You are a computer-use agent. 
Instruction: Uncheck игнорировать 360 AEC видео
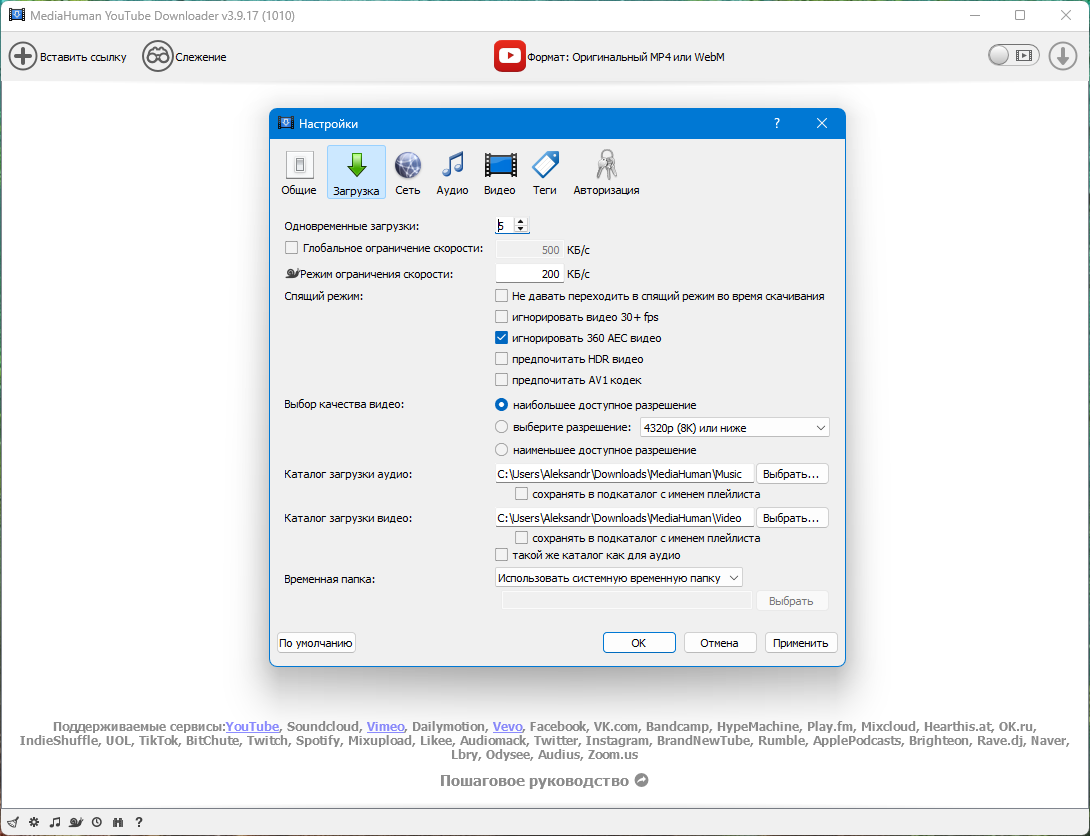click(501, 338)
